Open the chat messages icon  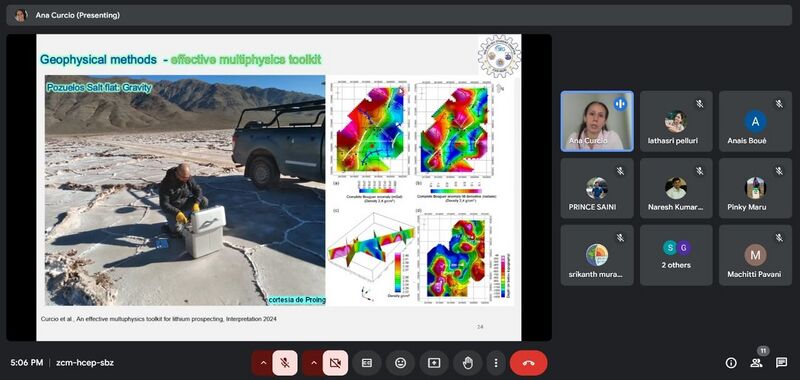coord(781,363)
